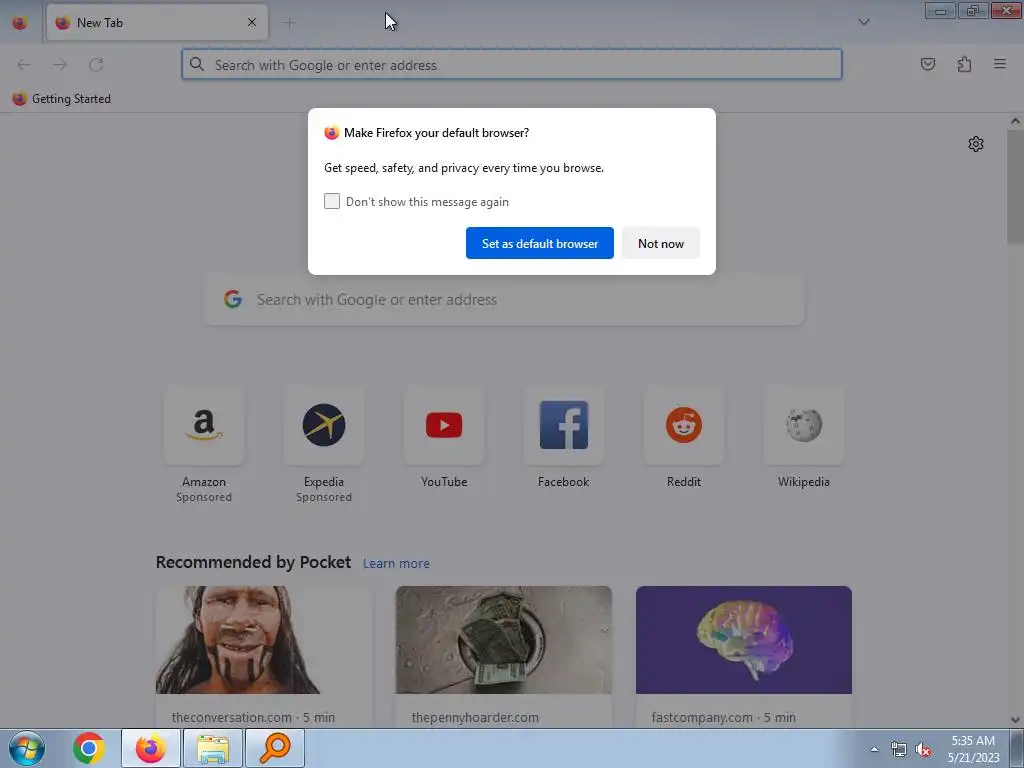The image size is (1024, 768).
Task: Launch Chrome from the taskbar
Action: click(x=89, y=748)
